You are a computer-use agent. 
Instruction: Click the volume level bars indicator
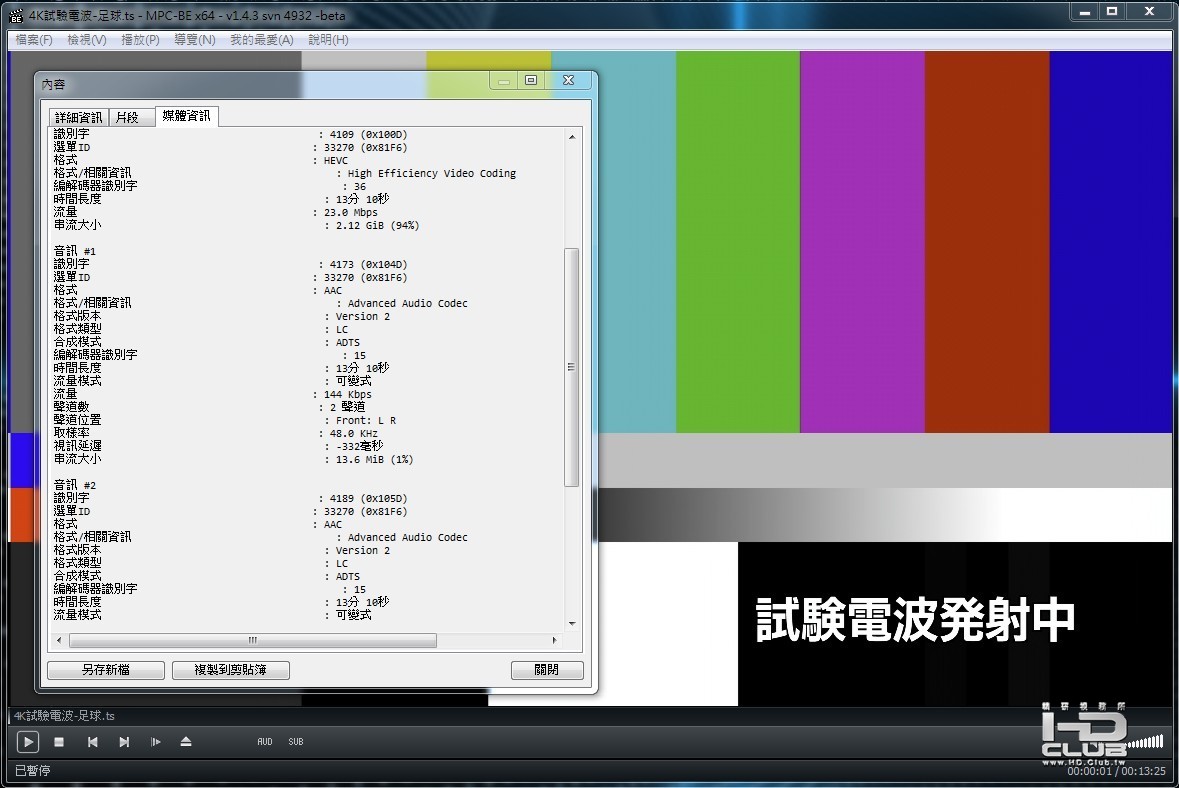(x=1146, y=742)
